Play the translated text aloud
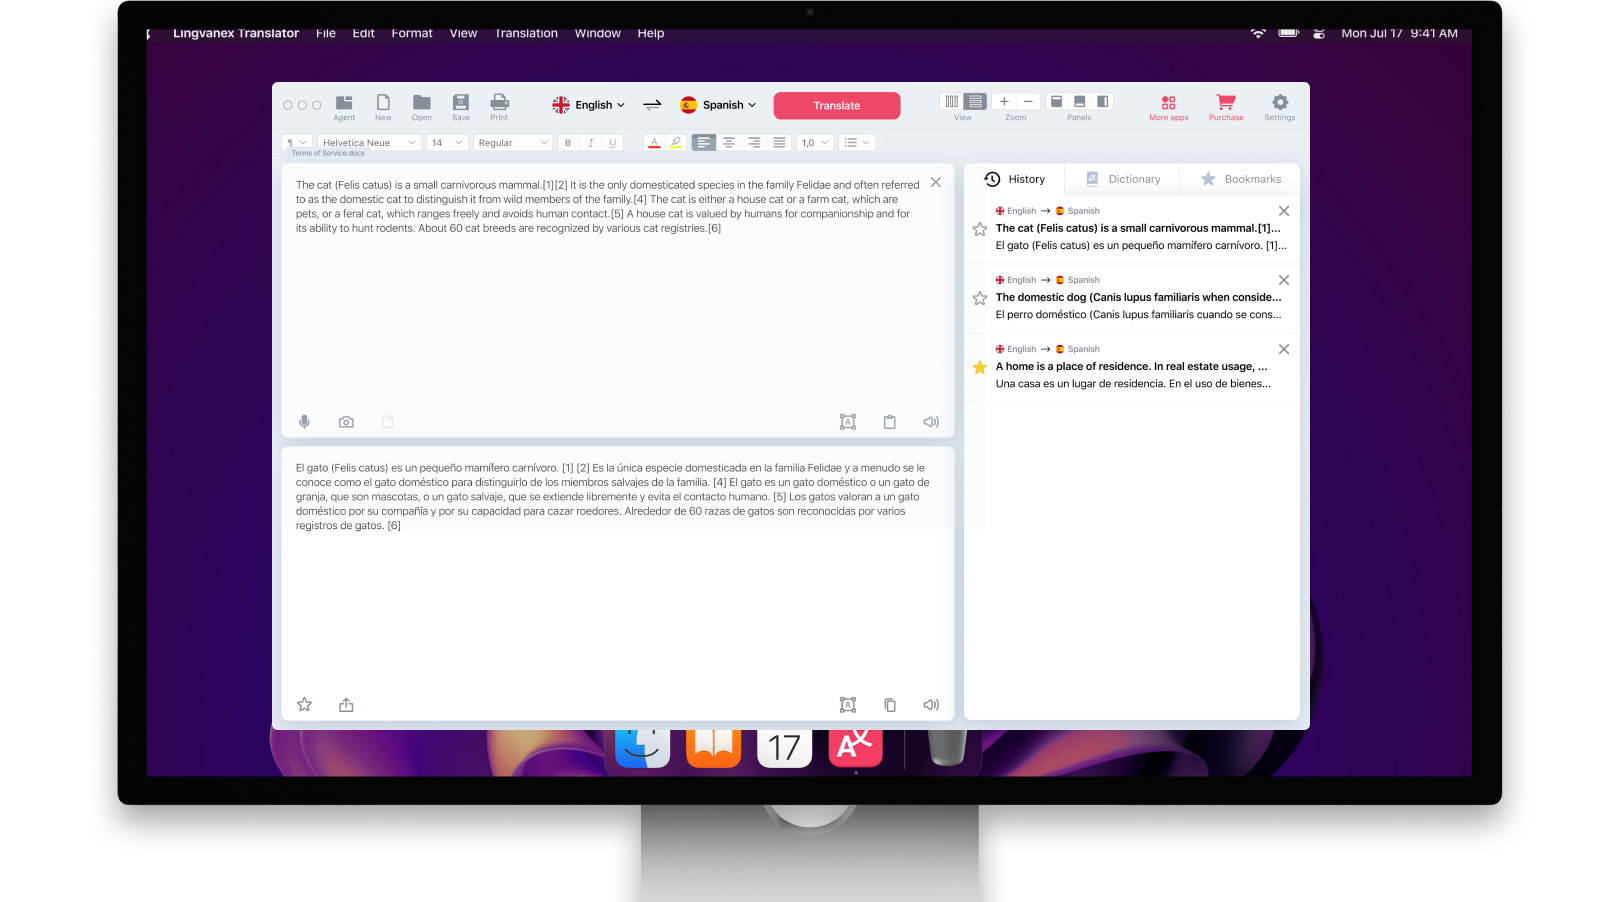1622x902 pixels. pyautogui.click(x=931, y=704)
